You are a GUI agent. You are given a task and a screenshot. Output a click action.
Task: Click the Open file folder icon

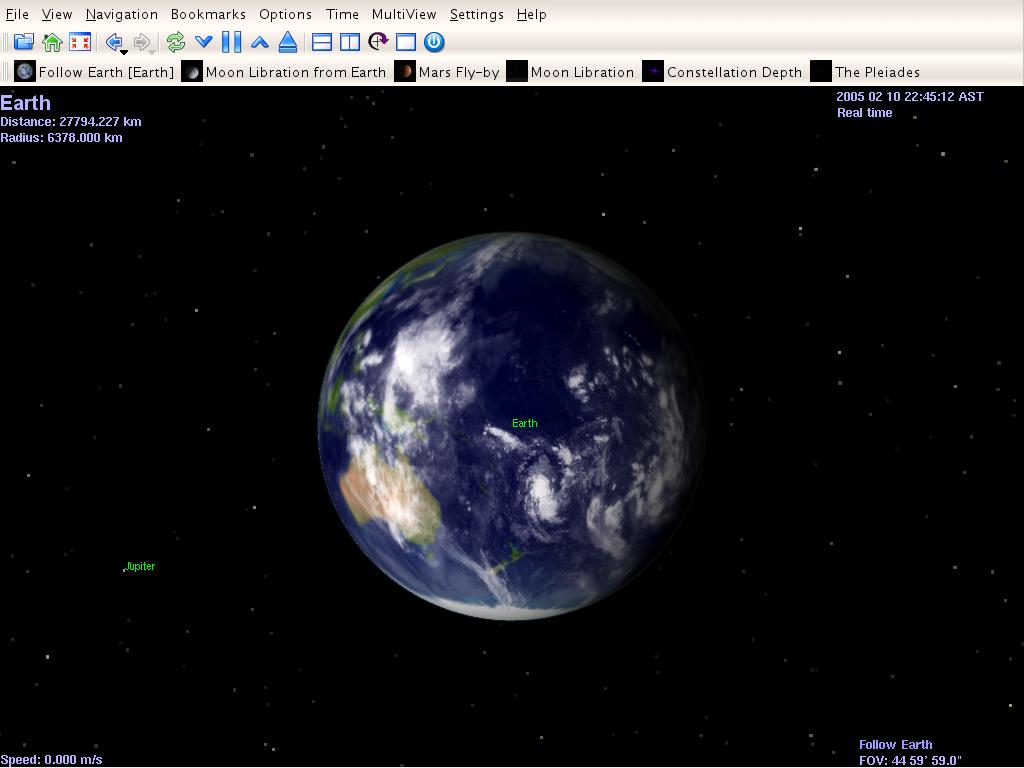click(x=23, y=42)
